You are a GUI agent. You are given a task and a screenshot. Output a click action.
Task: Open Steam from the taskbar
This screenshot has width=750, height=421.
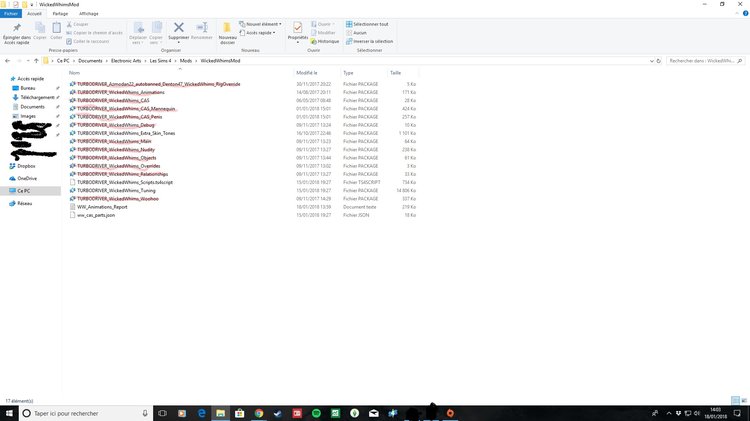[278, 413]
